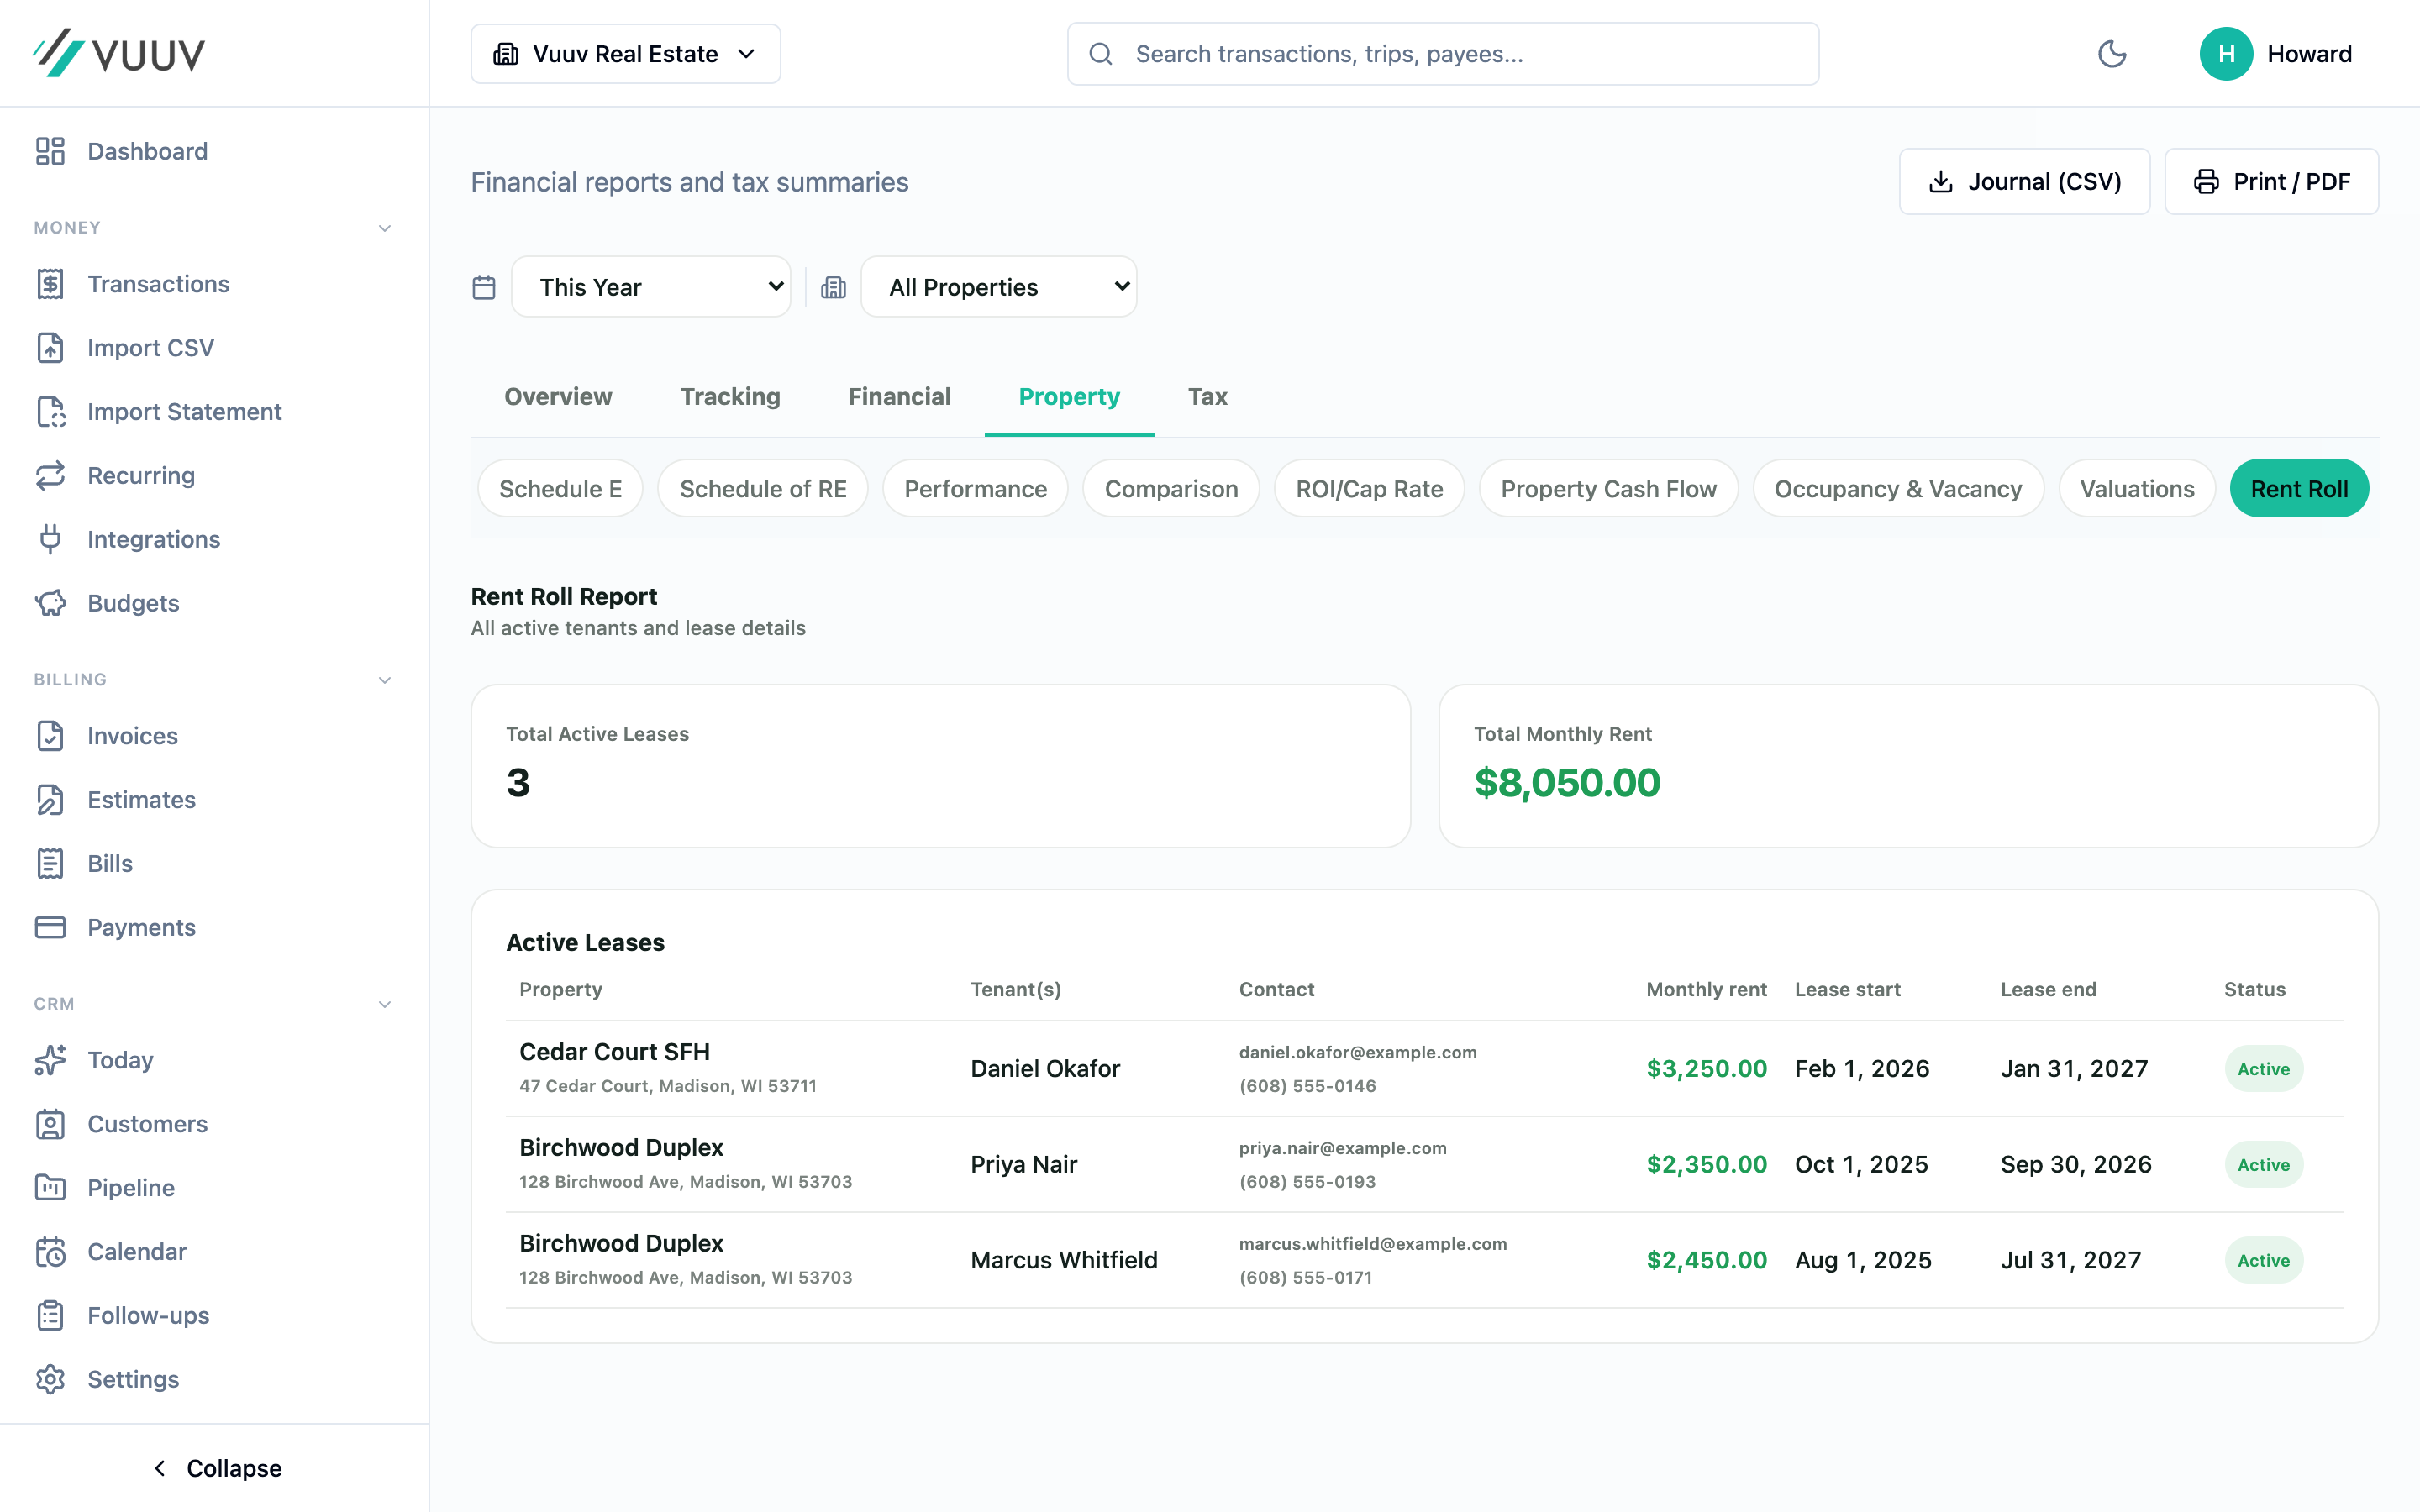
Task: Click the download icon in Journal (CSV)
Action: (1941, 182)
